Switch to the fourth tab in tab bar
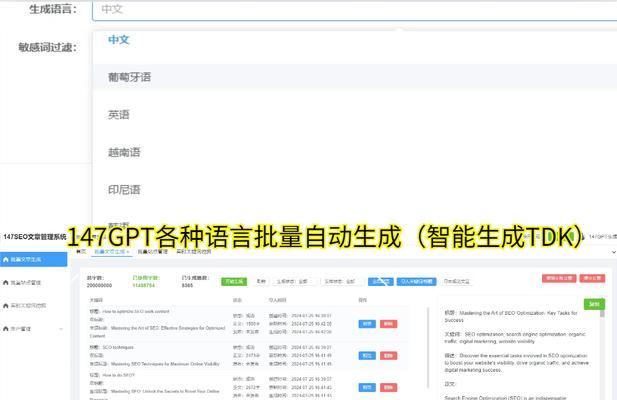Viewport: 617px width, 400px height. point(194,252)
